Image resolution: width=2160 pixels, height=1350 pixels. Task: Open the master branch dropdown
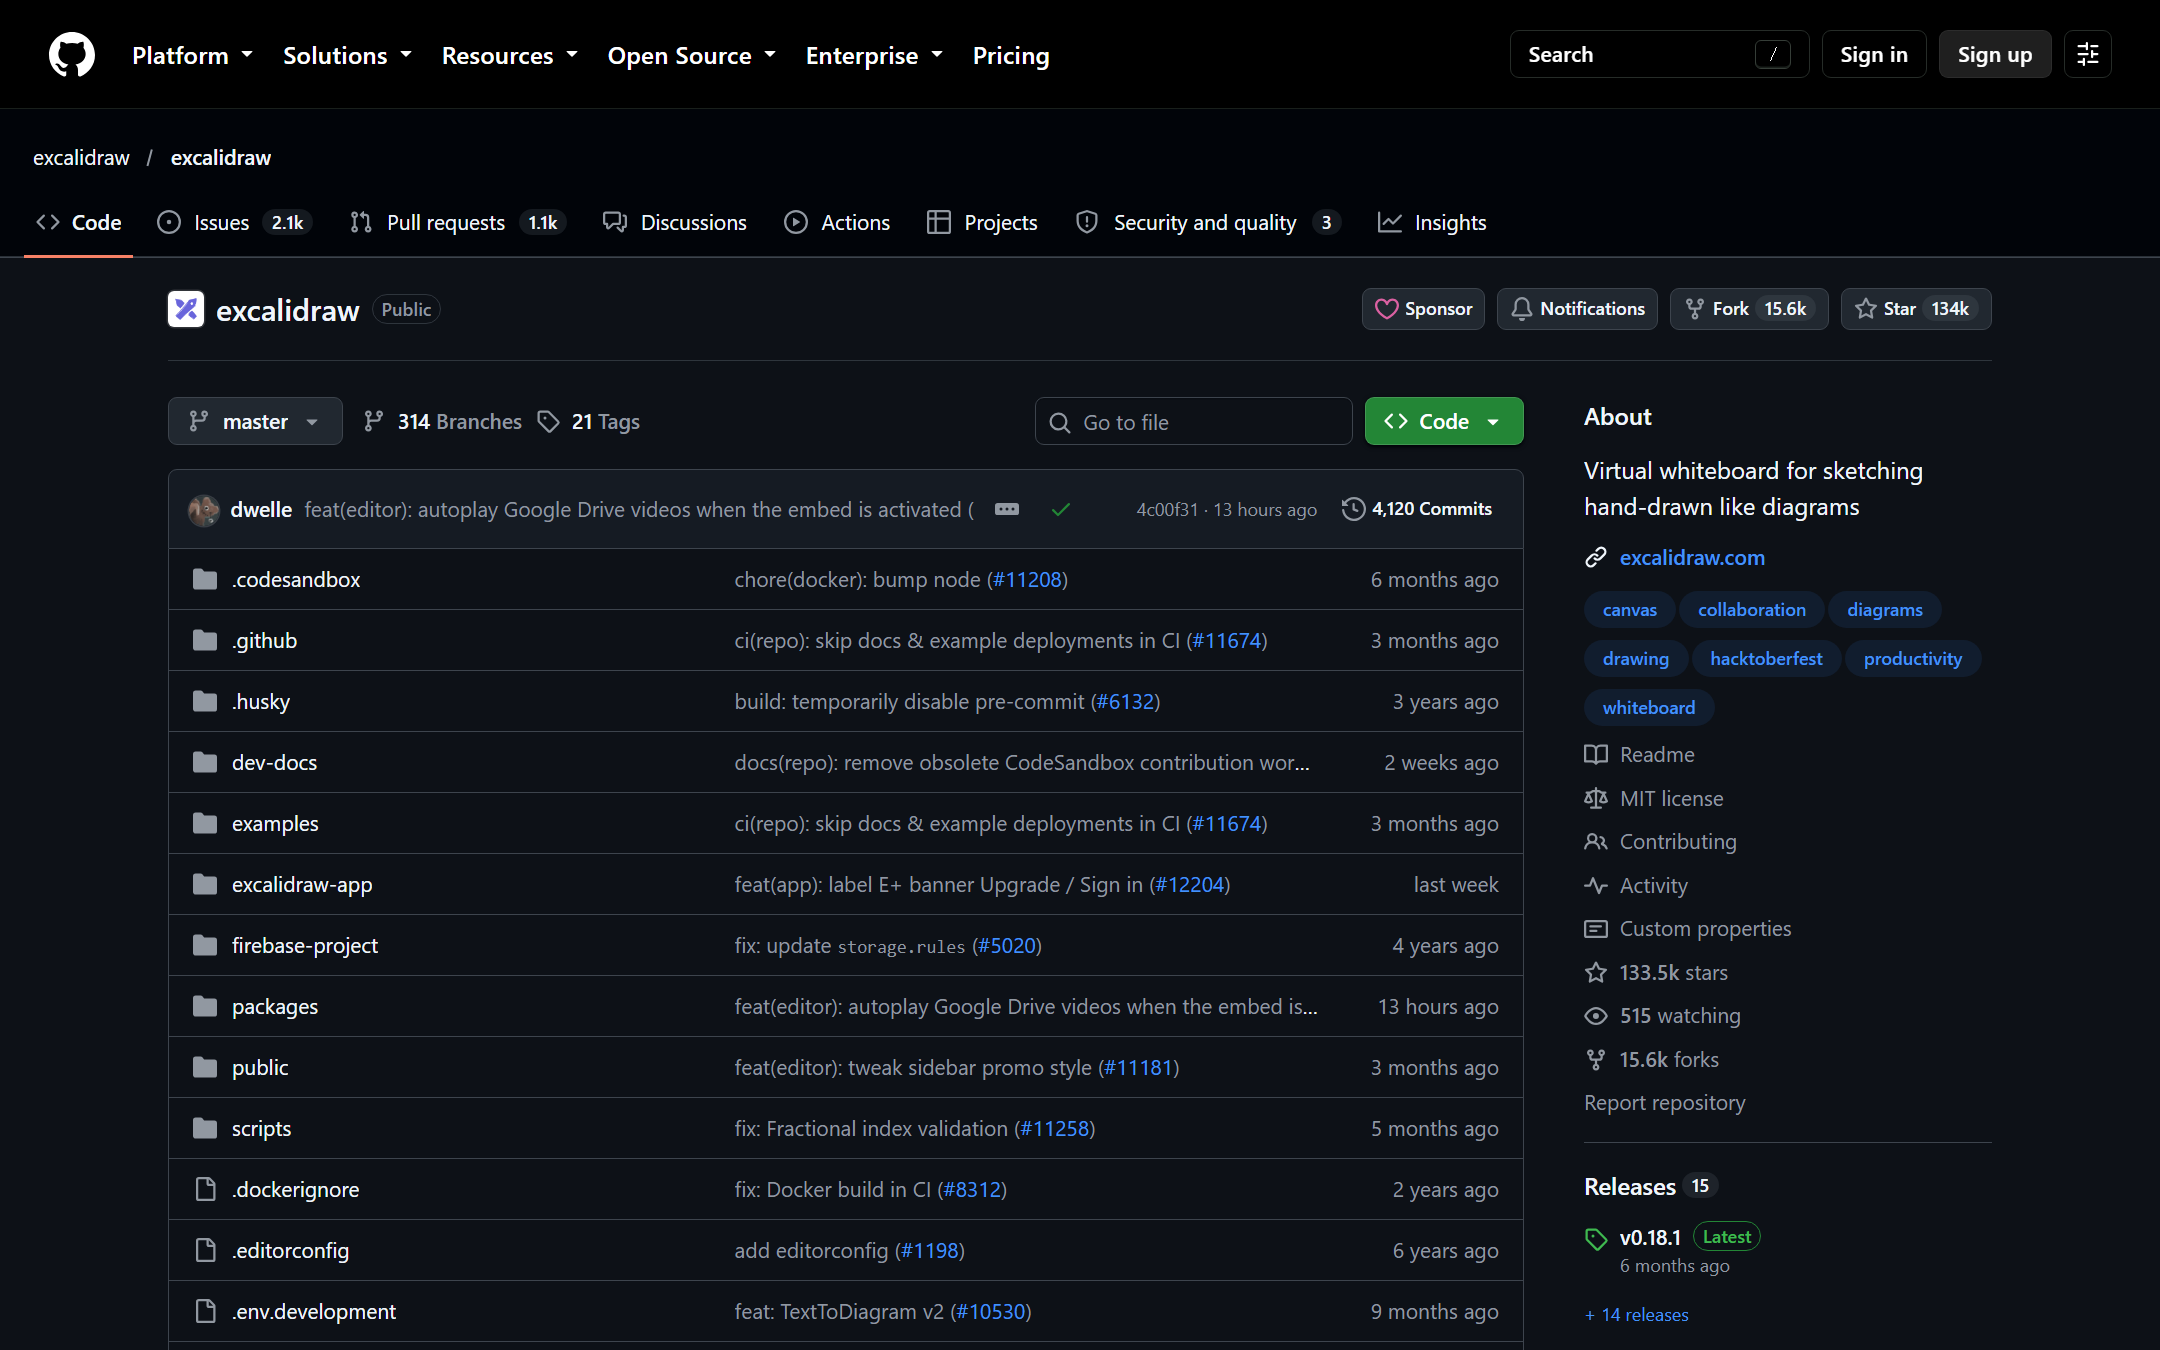[x=255, y=421]
